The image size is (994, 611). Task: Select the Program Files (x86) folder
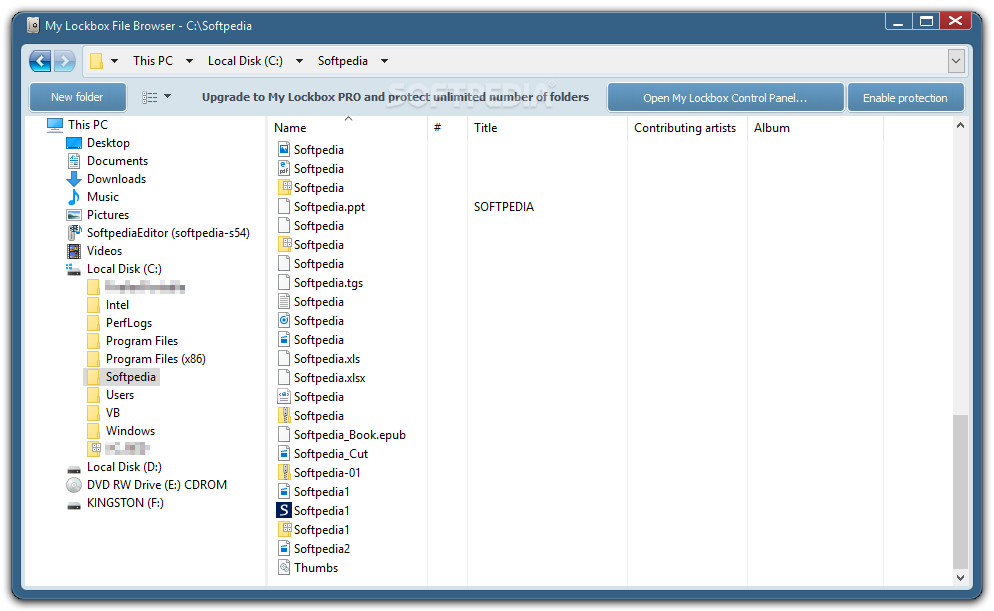pyautogui.click(x=155, y=359)
